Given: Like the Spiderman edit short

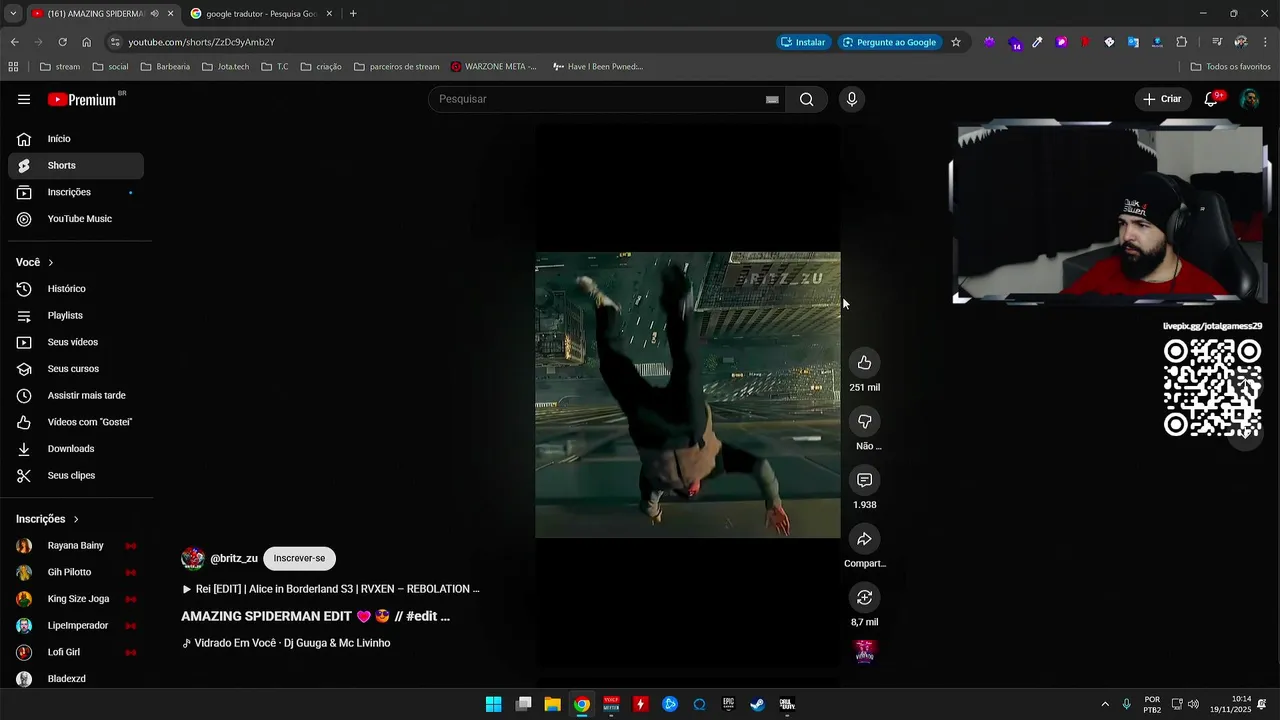Looking at the screenshot, I should pyautogui.click(x=865, y=363).
